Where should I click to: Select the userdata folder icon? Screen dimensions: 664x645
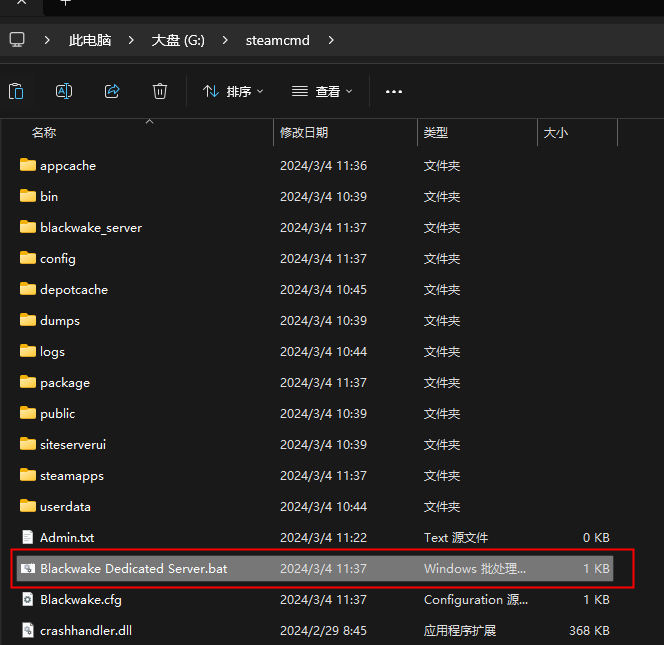28,506
